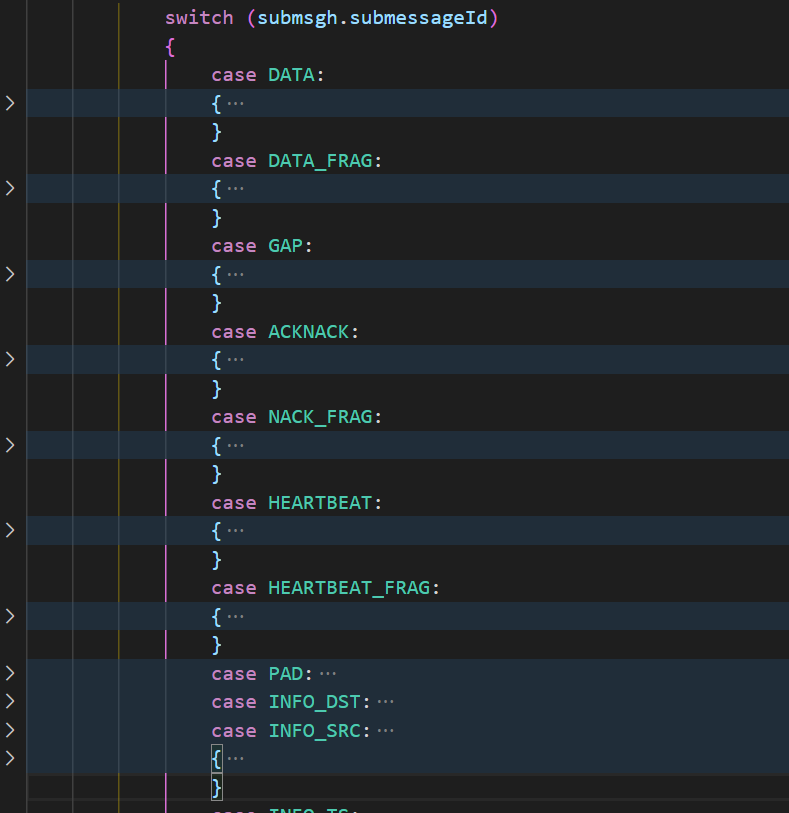Screen dimensions: 789x813
Task: Click the gutter fold chevron for GAP case
Action: [x=10, y=274]
